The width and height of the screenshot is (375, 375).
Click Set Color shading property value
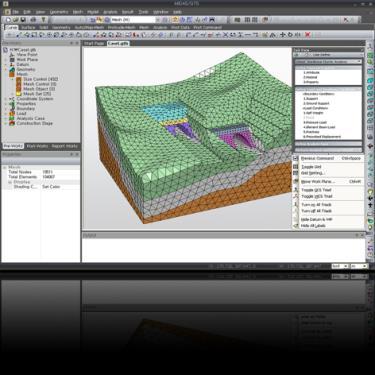pyautogui.click(x=51, y=187)
